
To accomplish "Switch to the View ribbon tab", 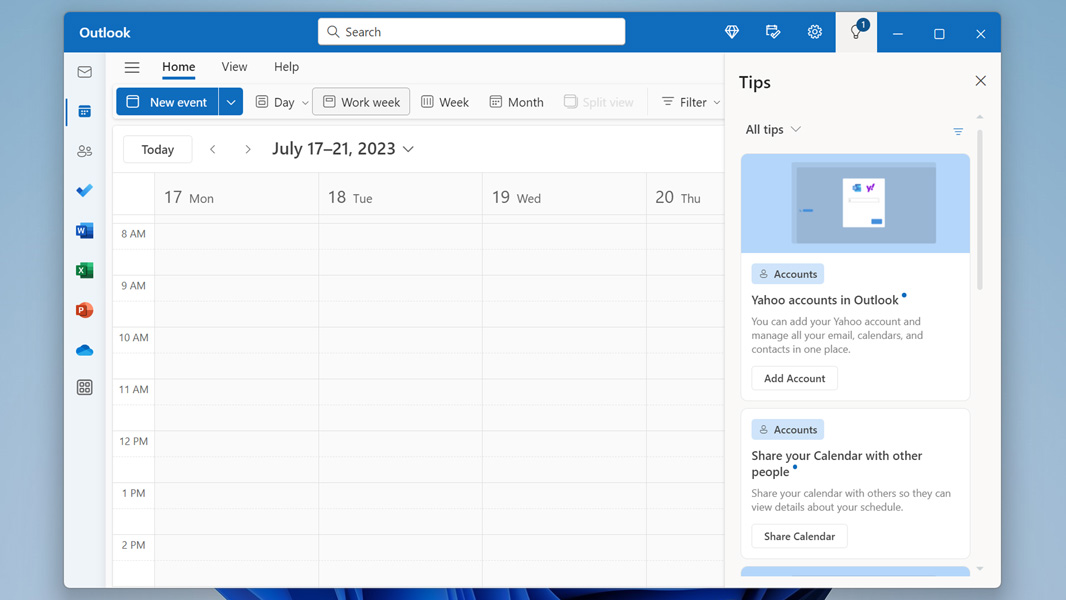I will 234,66.
